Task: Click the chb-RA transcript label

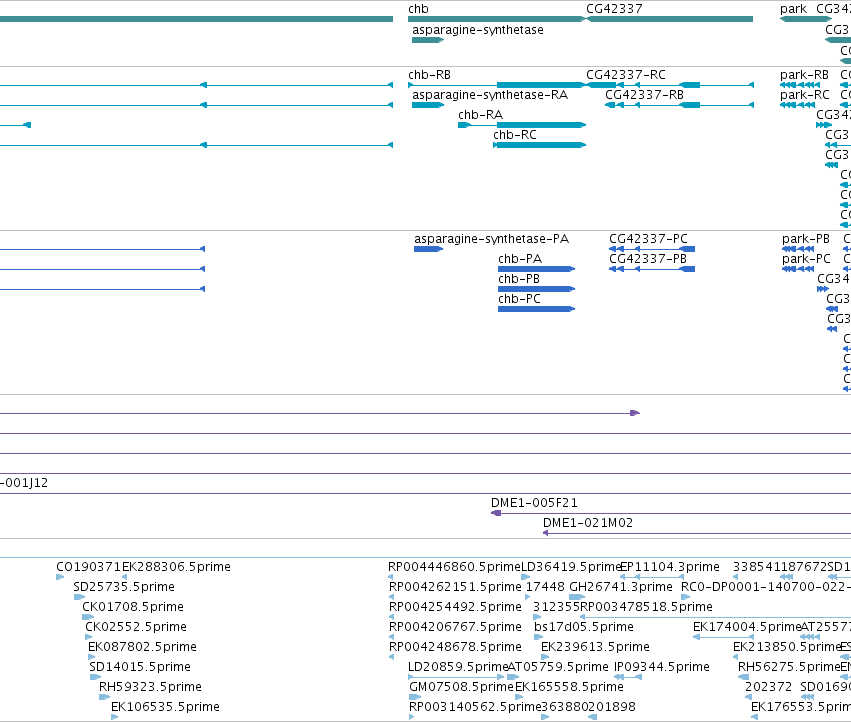Action: click(x=480, y=115)
